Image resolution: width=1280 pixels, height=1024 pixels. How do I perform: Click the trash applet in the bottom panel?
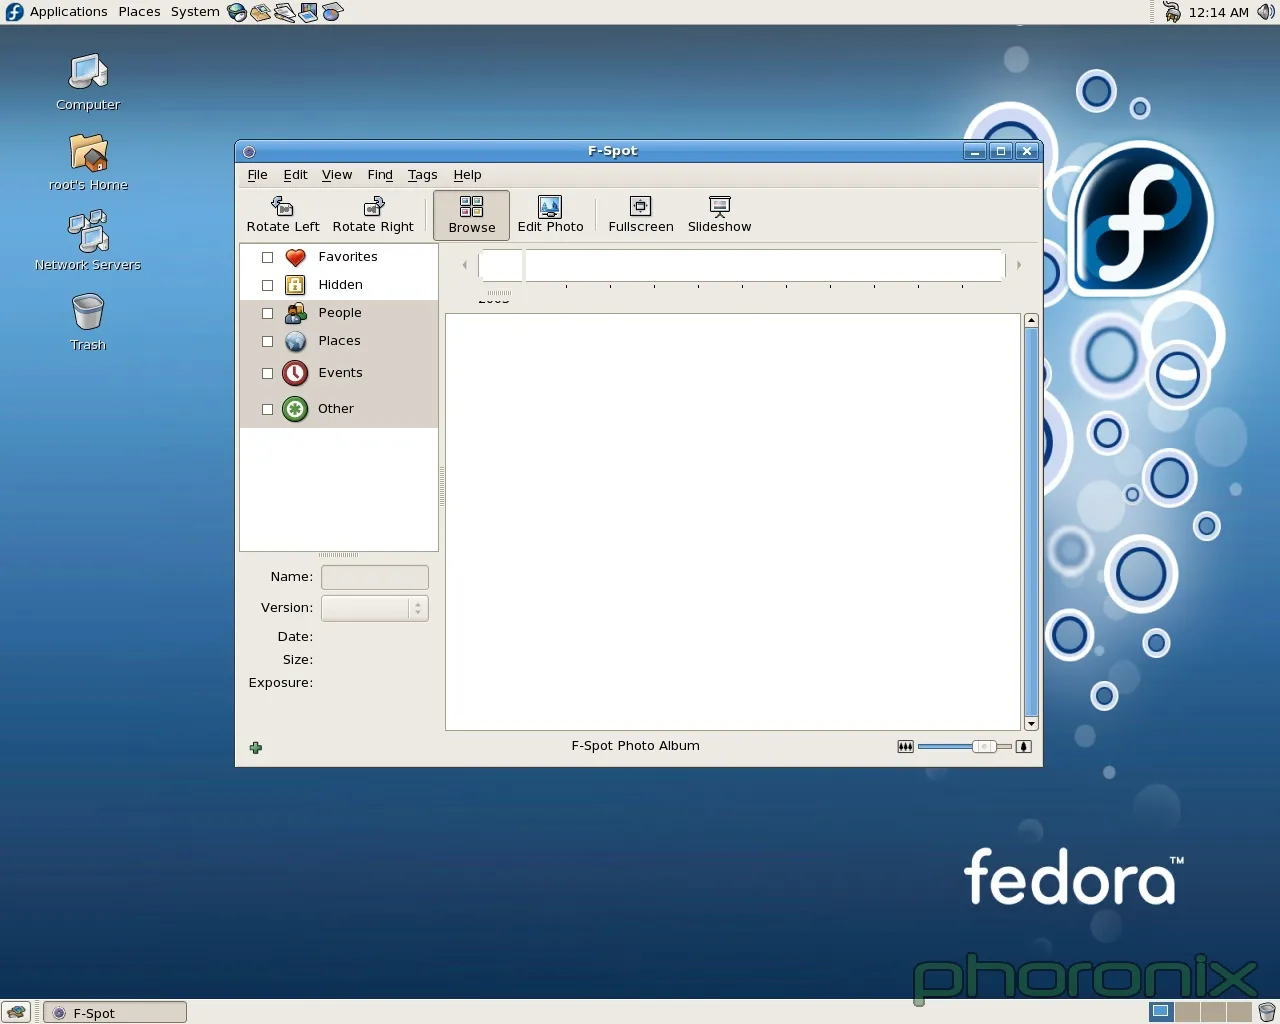(x=1267, y=1012)
